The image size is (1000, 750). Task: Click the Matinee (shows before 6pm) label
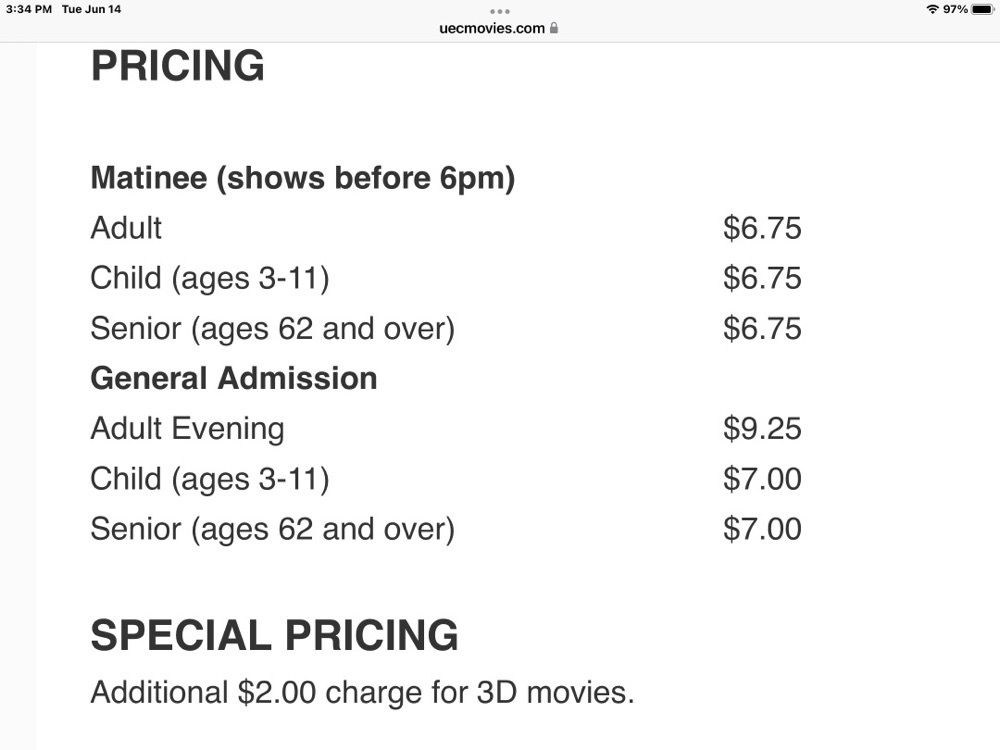pos(302,178)
